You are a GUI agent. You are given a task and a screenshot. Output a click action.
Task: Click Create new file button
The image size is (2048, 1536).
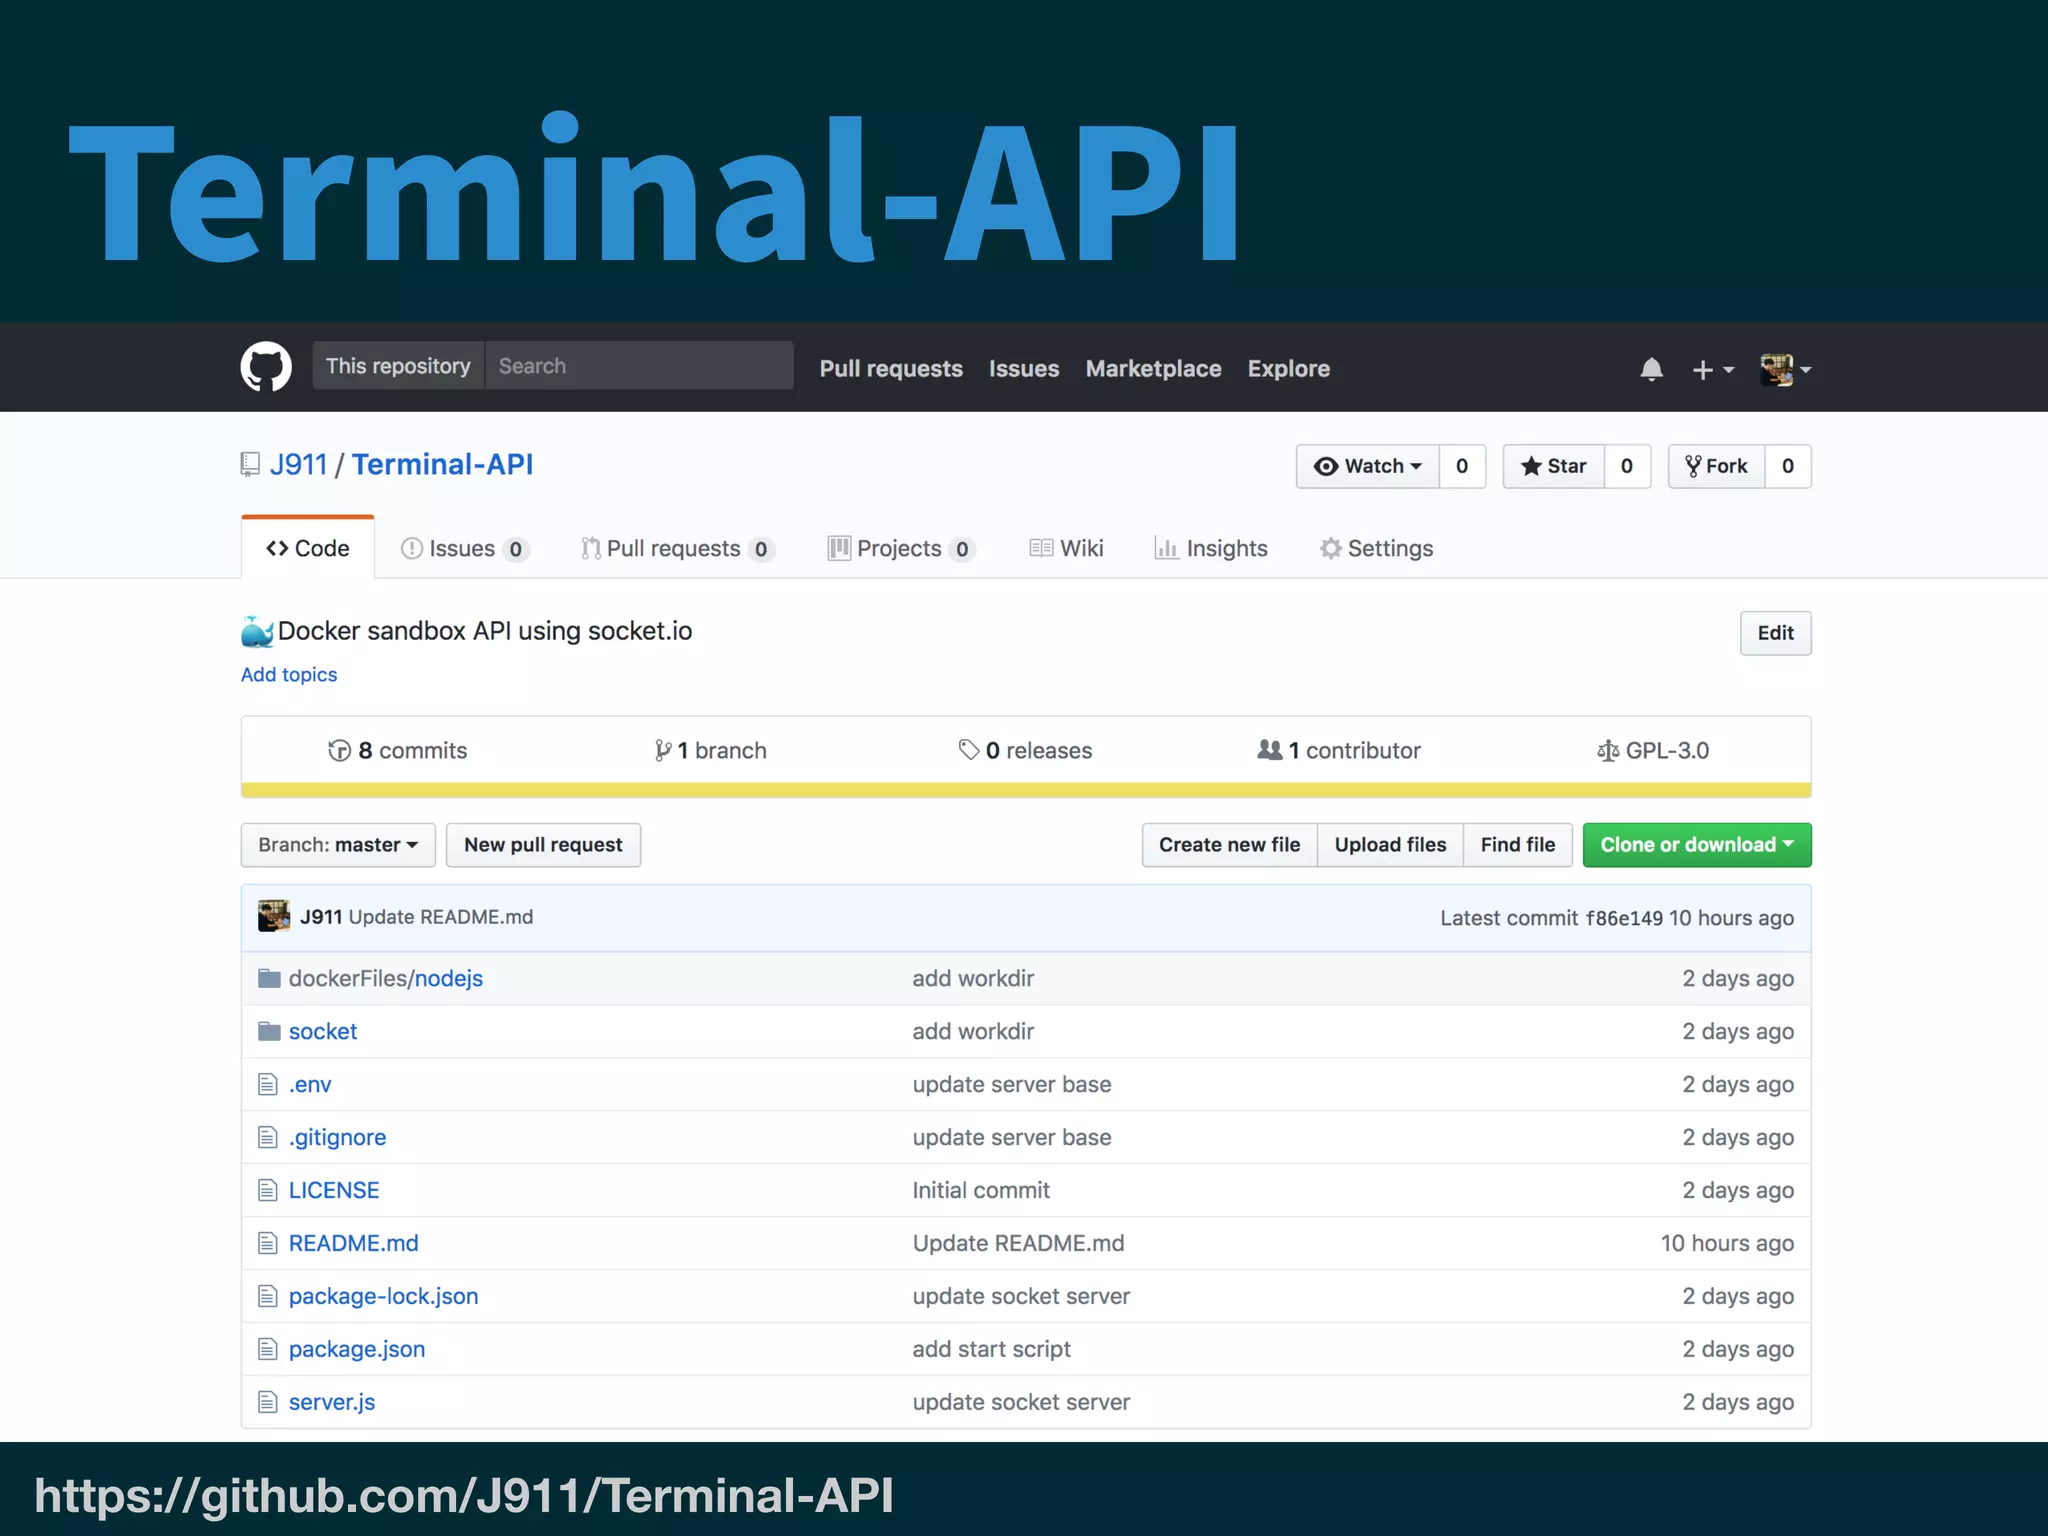pos(1230,845)
